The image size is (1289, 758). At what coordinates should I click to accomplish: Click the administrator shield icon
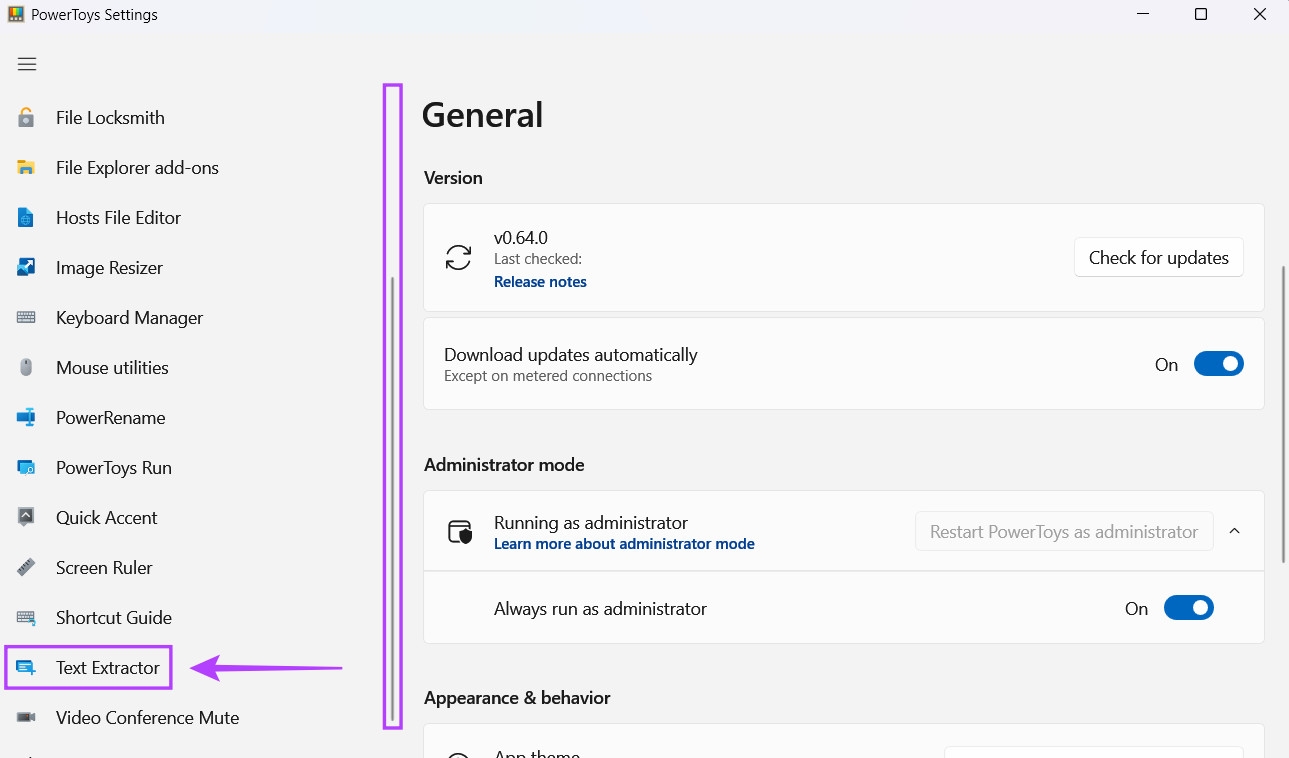click(x=459, y=532)
